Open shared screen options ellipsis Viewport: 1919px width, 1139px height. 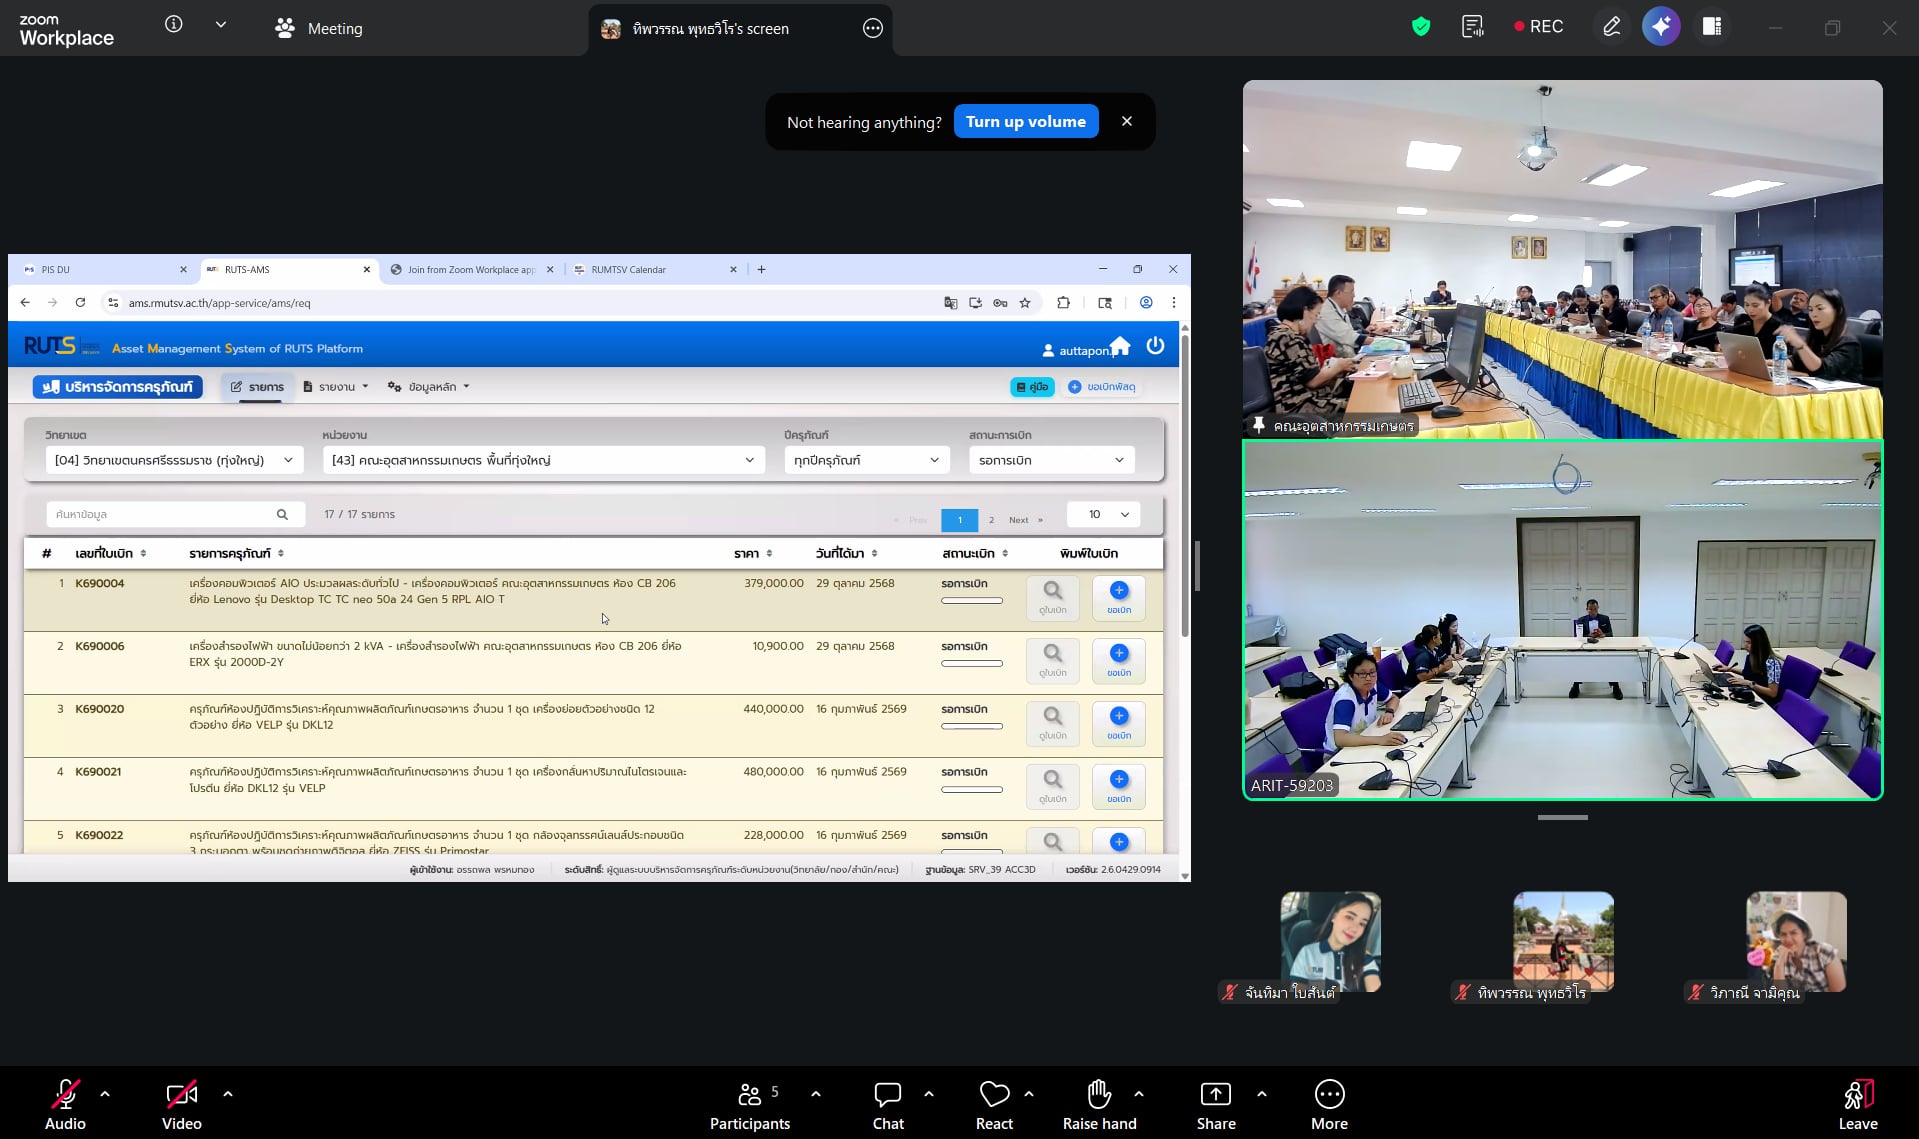[872, 29]
